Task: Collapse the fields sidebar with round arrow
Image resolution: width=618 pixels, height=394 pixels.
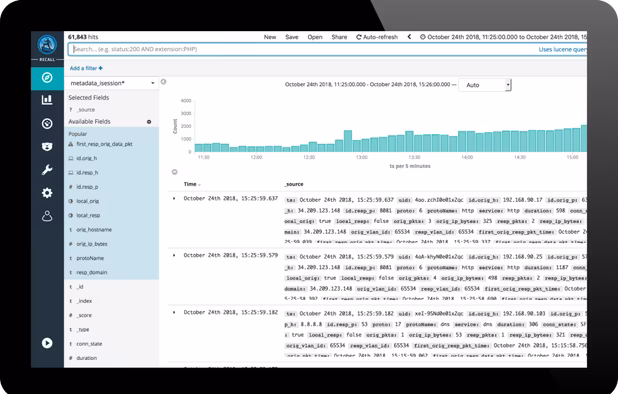Action: click(164, 82)
